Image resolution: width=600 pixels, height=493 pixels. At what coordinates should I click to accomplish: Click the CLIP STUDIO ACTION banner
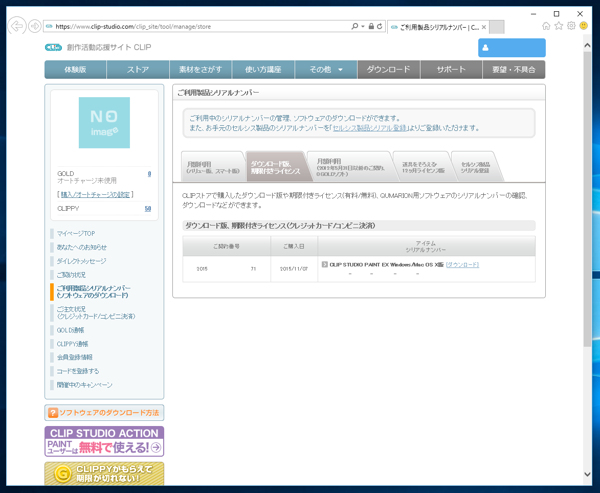pos(104,441)
